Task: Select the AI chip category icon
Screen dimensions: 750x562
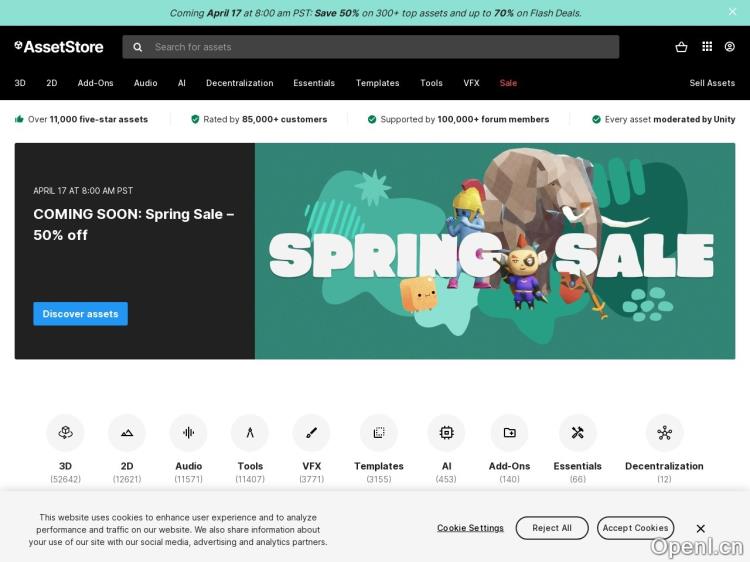Action: (x=446, y=433)
